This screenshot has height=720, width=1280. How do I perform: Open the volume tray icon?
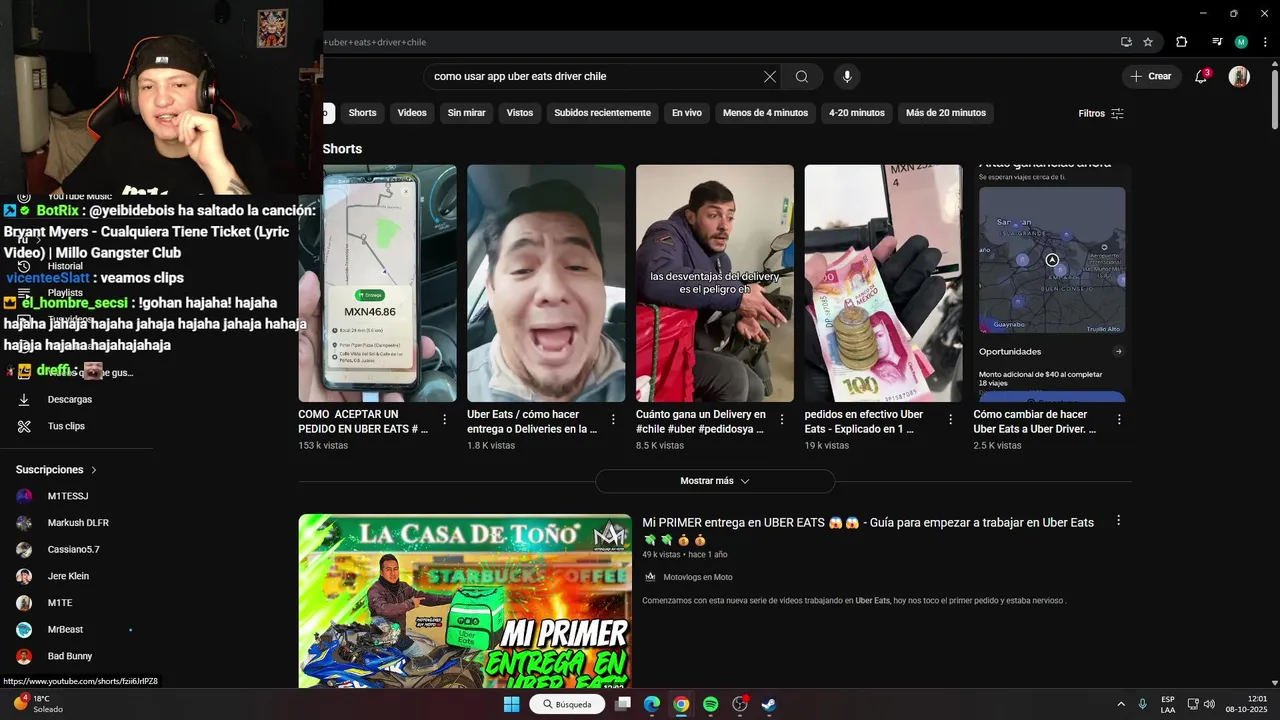1209,704
